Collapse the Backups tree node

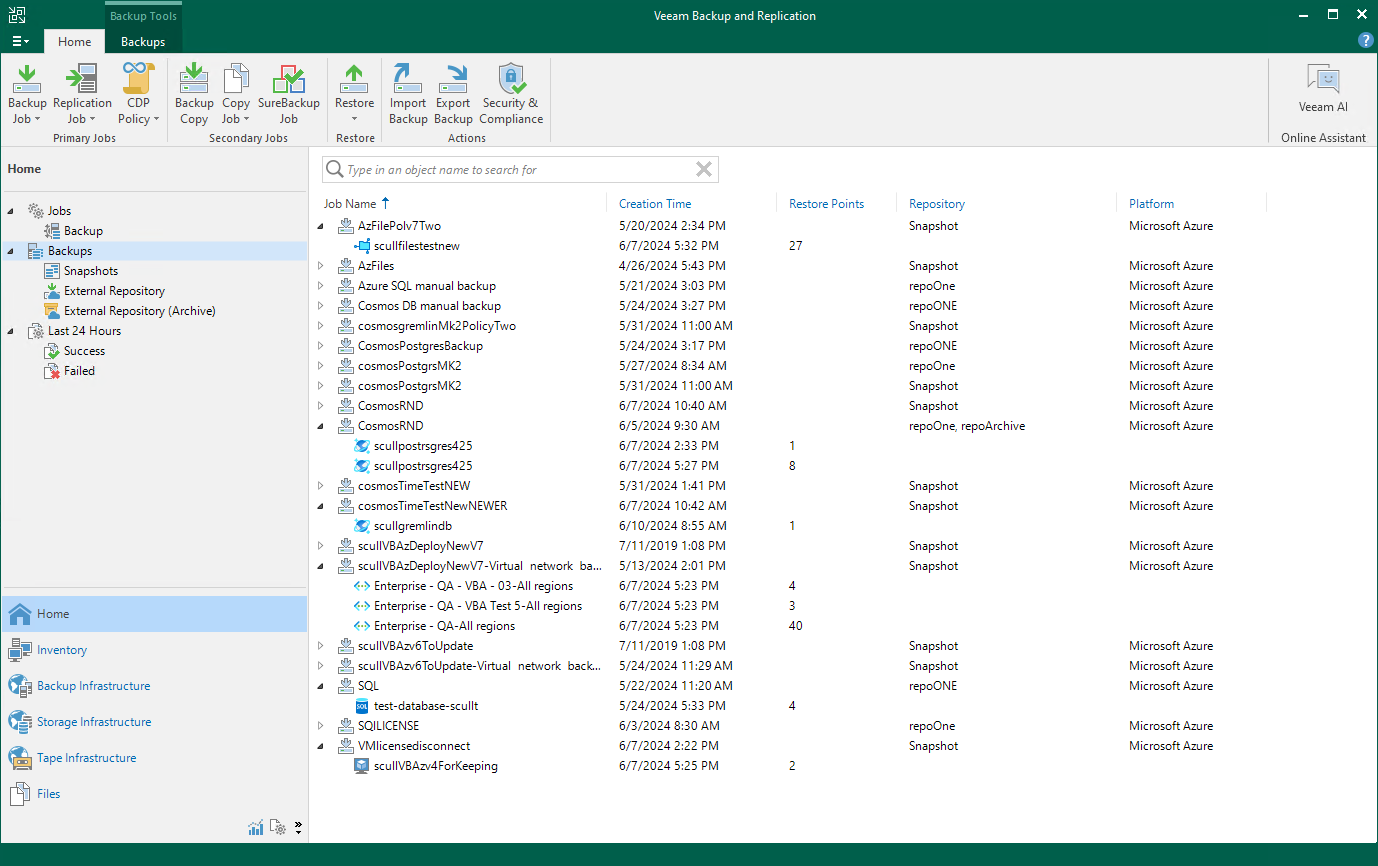click(12, 251)
